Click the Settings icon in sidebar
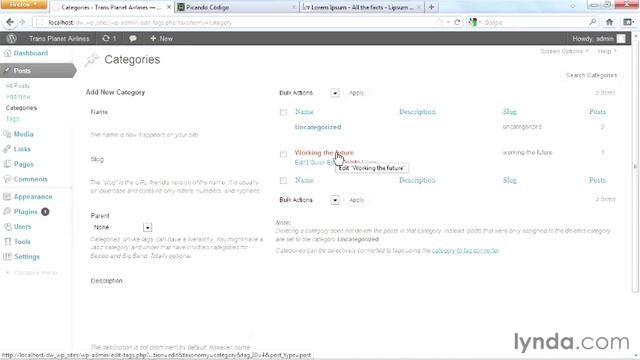This screenshot has width=640, height=360. pos(7,257)
